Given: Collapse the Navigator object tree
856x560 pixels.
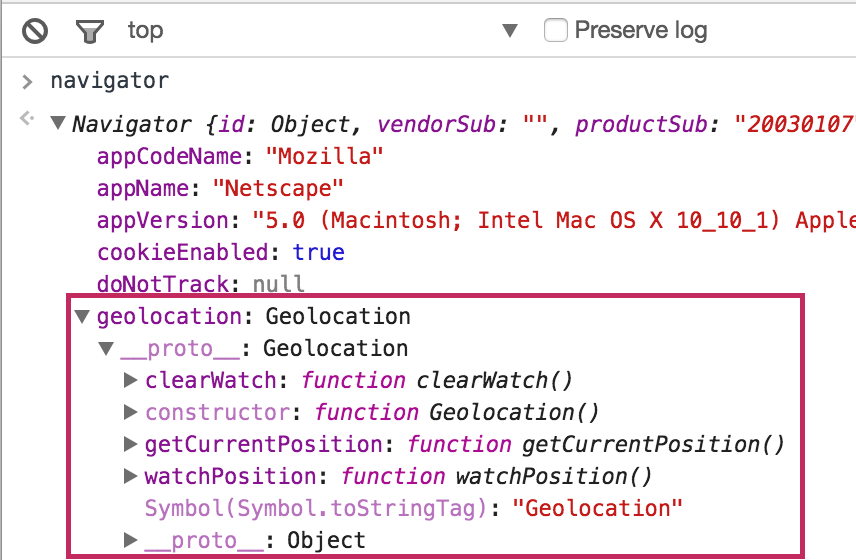Looking at the screenshot, I should 59,125.
